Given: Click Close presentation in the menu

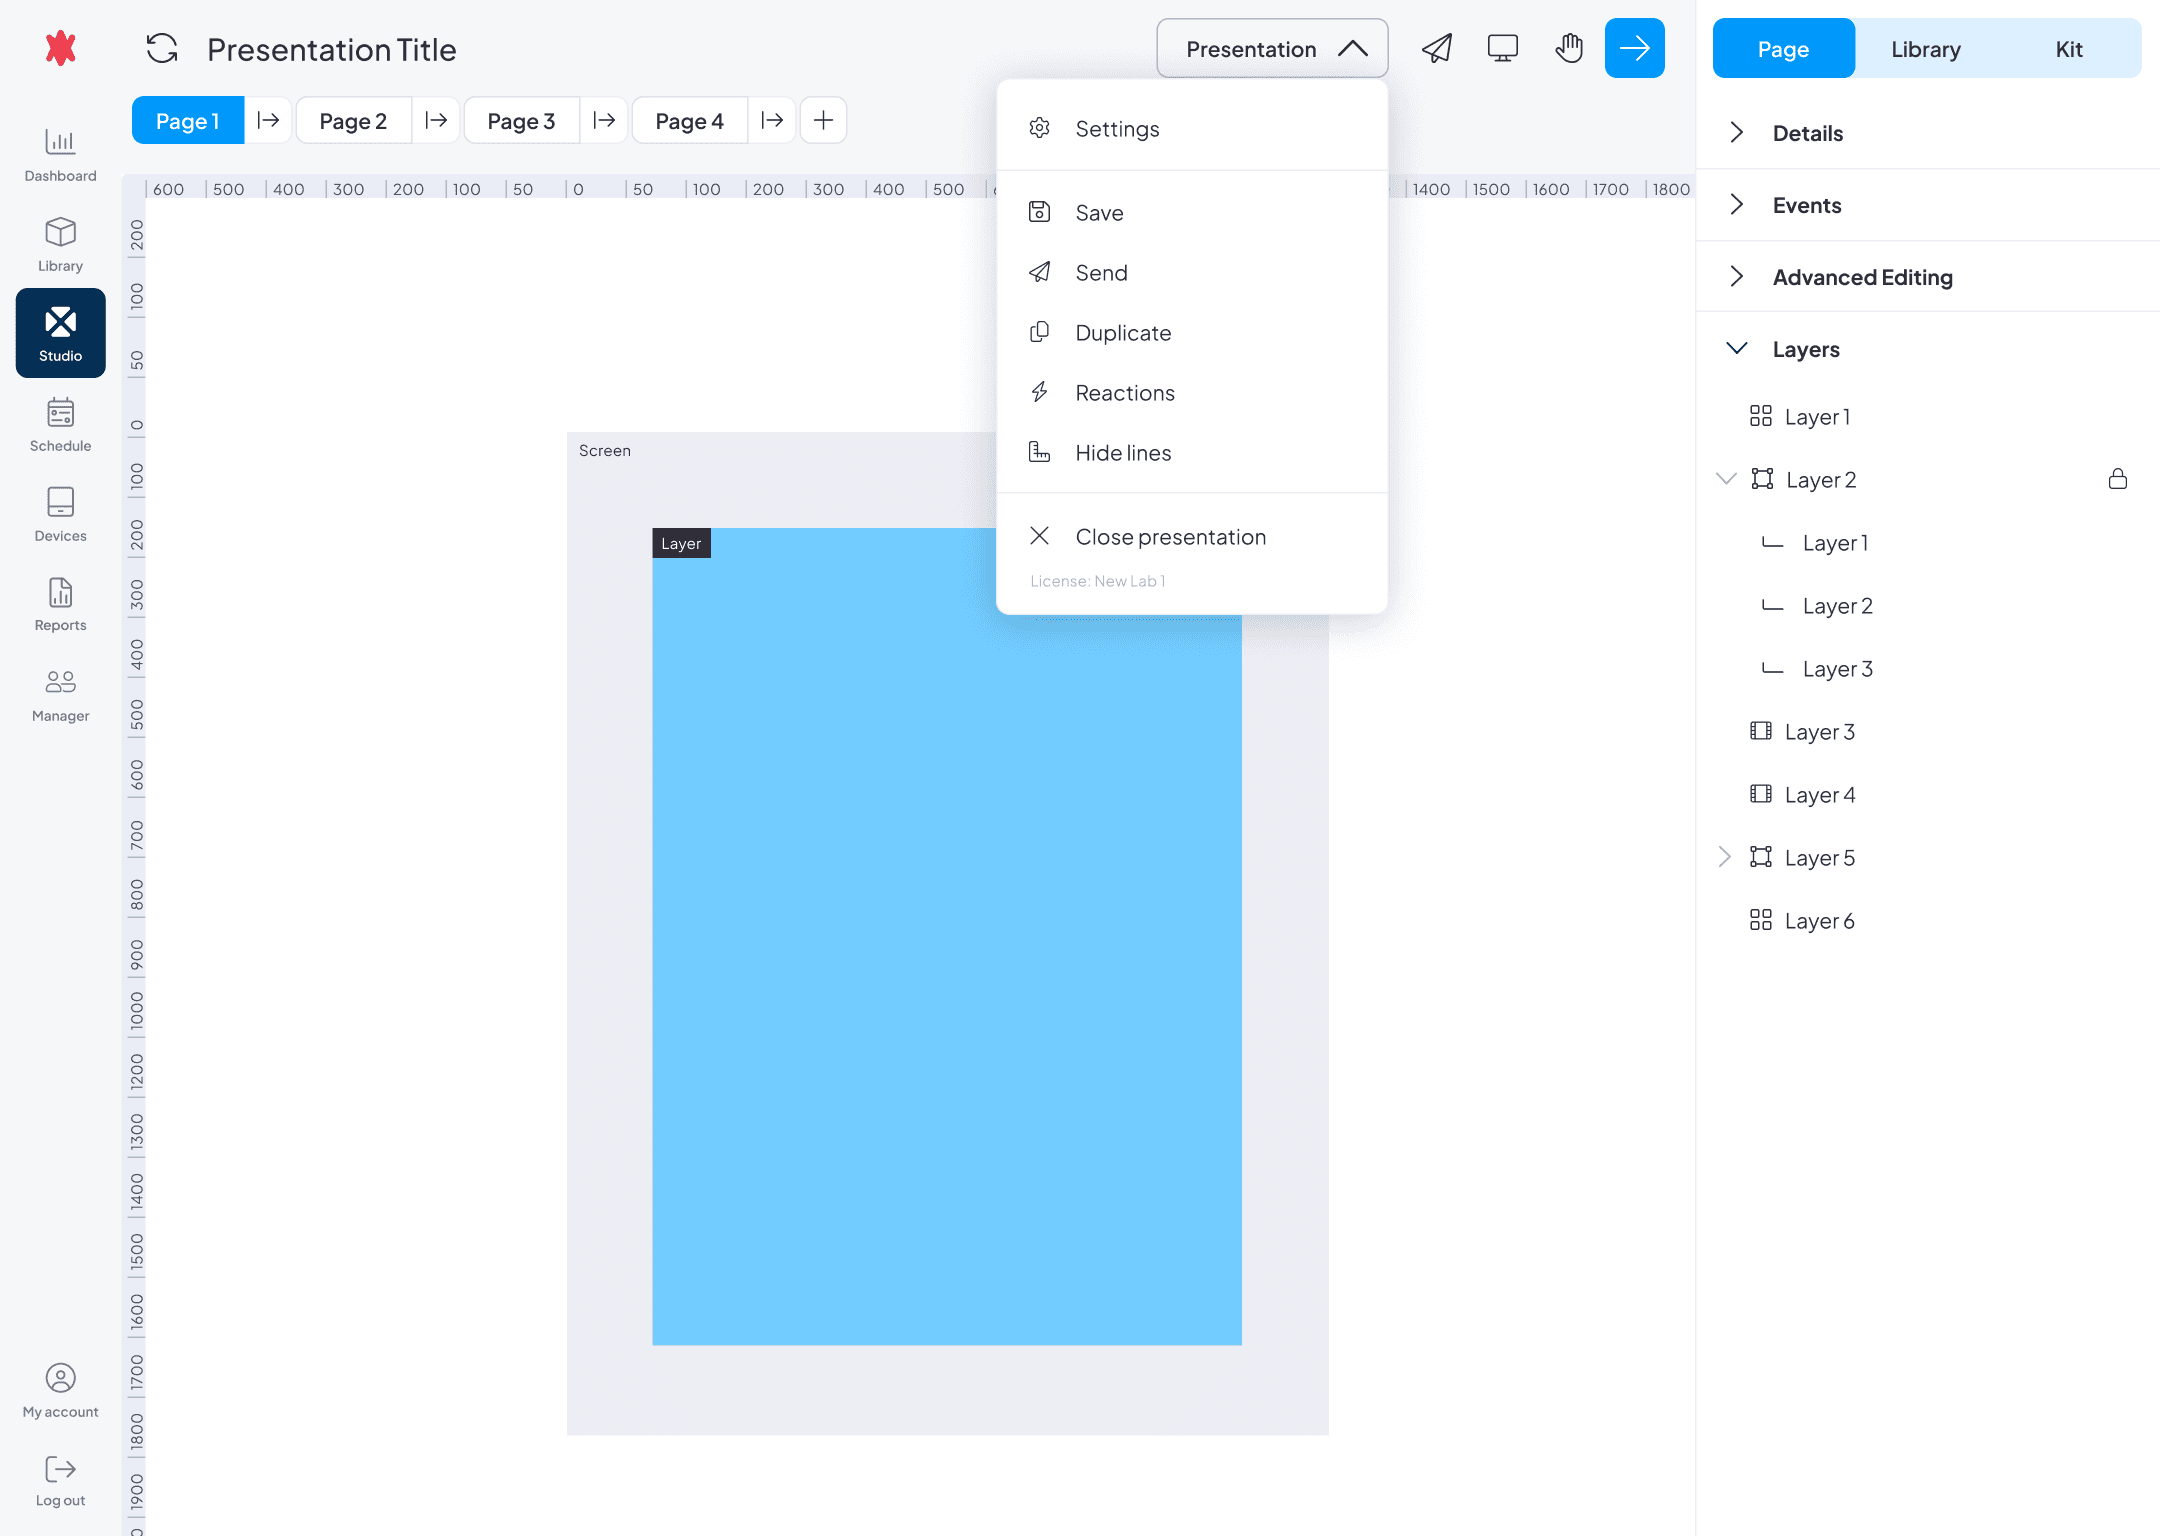Looking at the screenshot, I should (1170, 537).
